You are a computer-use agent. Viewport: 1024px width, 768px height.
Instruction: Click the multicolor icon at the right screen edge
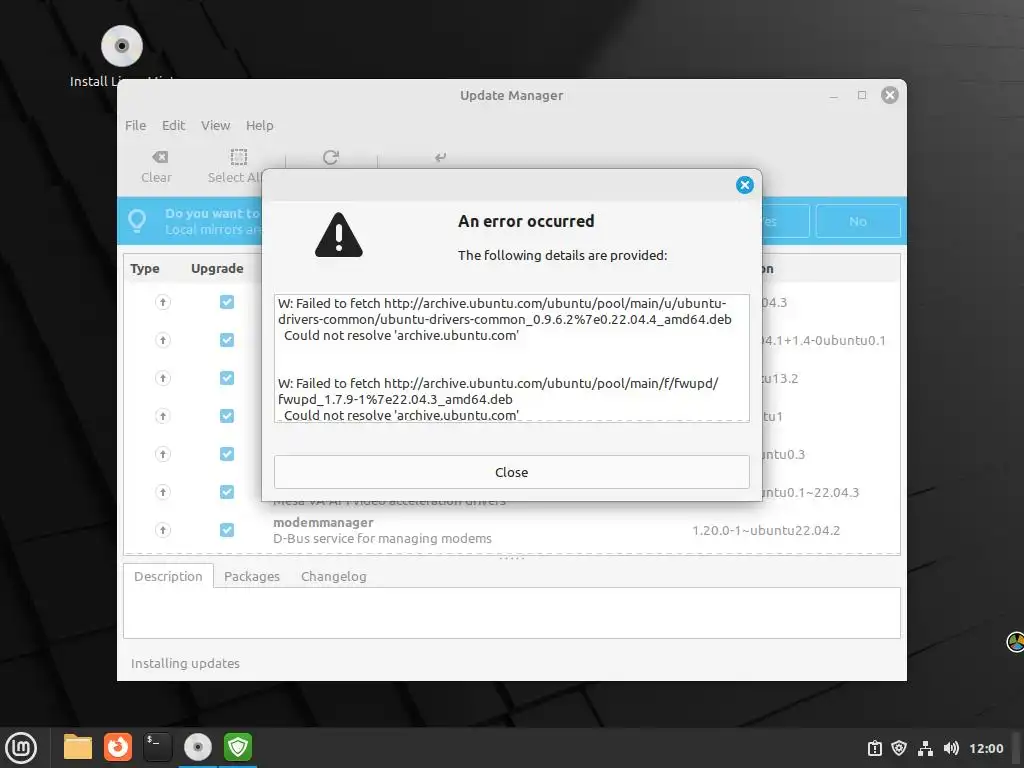click(x=1016, y=642)
